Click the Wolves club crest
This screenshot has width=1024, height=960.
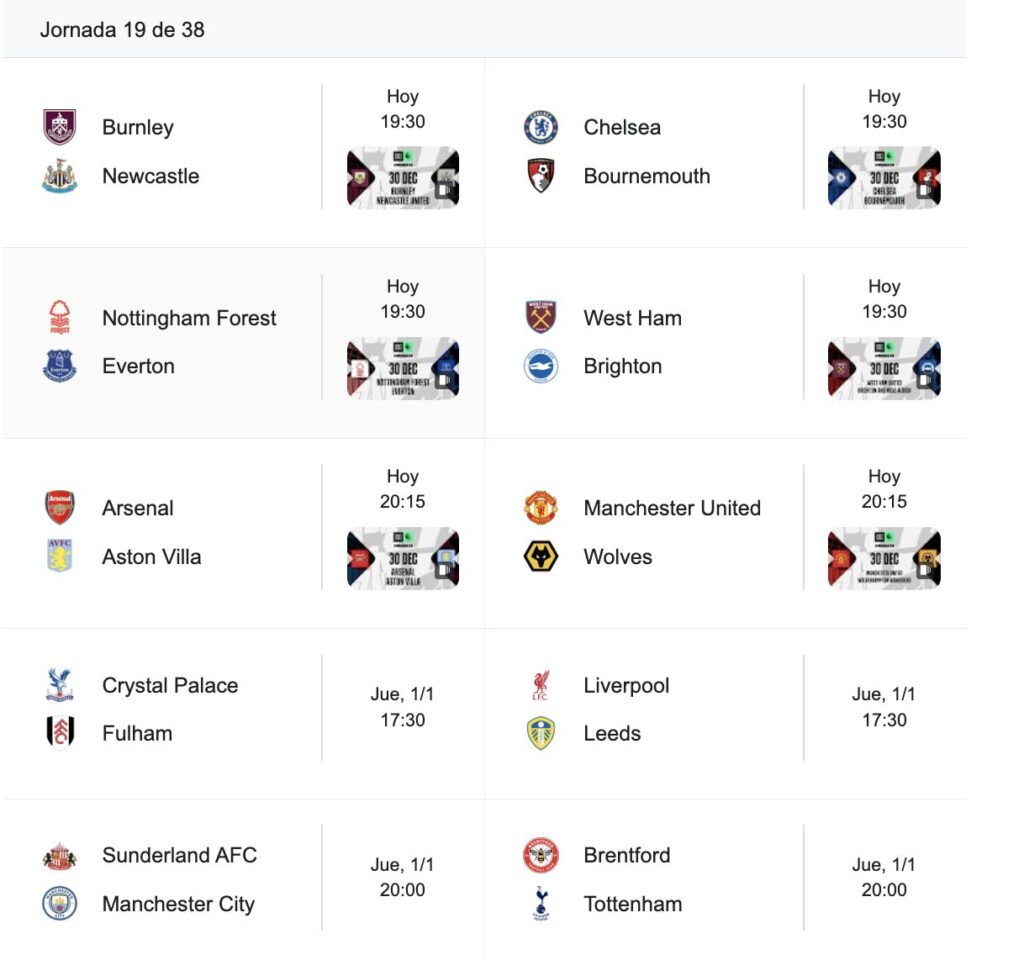541,557
